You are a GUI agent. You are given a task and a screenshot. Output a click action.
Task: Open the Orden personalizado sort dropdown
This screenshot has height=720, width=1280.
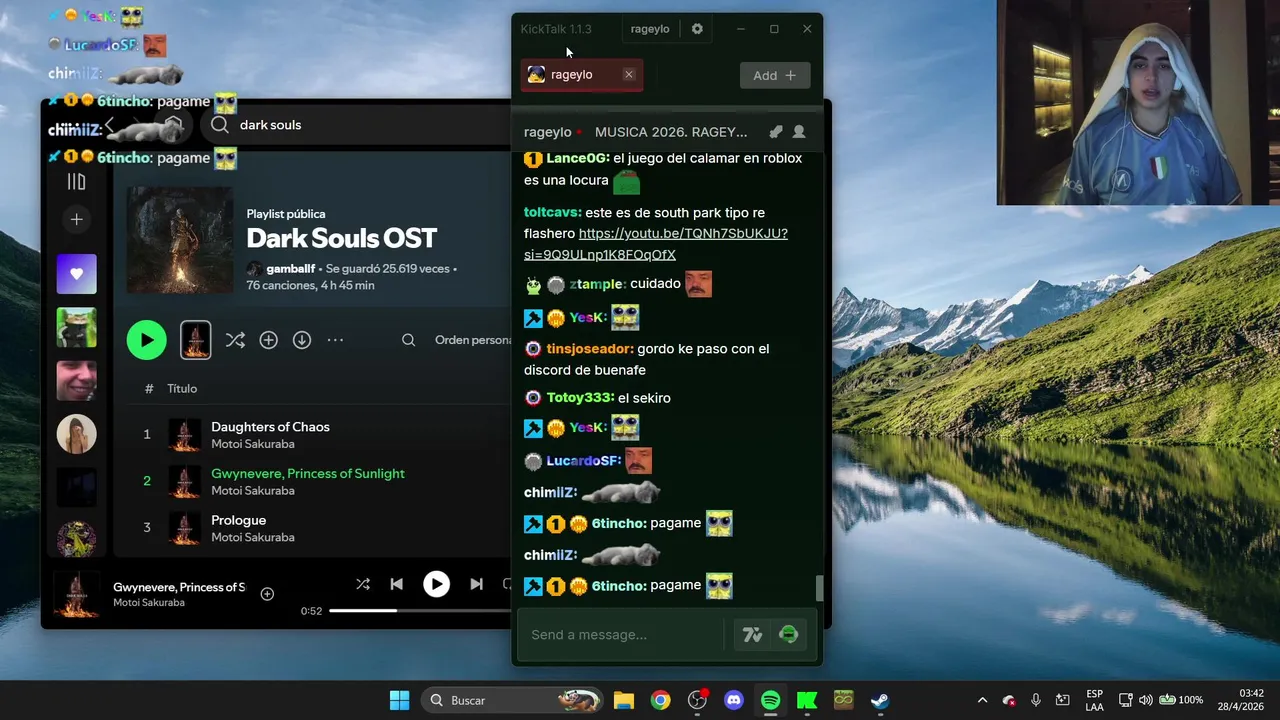coord(473,340)
